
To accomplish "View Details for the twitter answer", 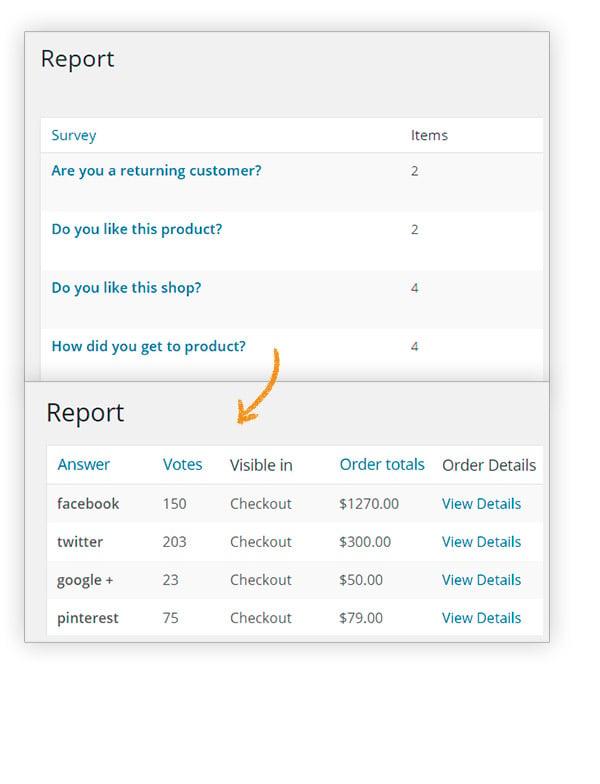I will point(481,542).
